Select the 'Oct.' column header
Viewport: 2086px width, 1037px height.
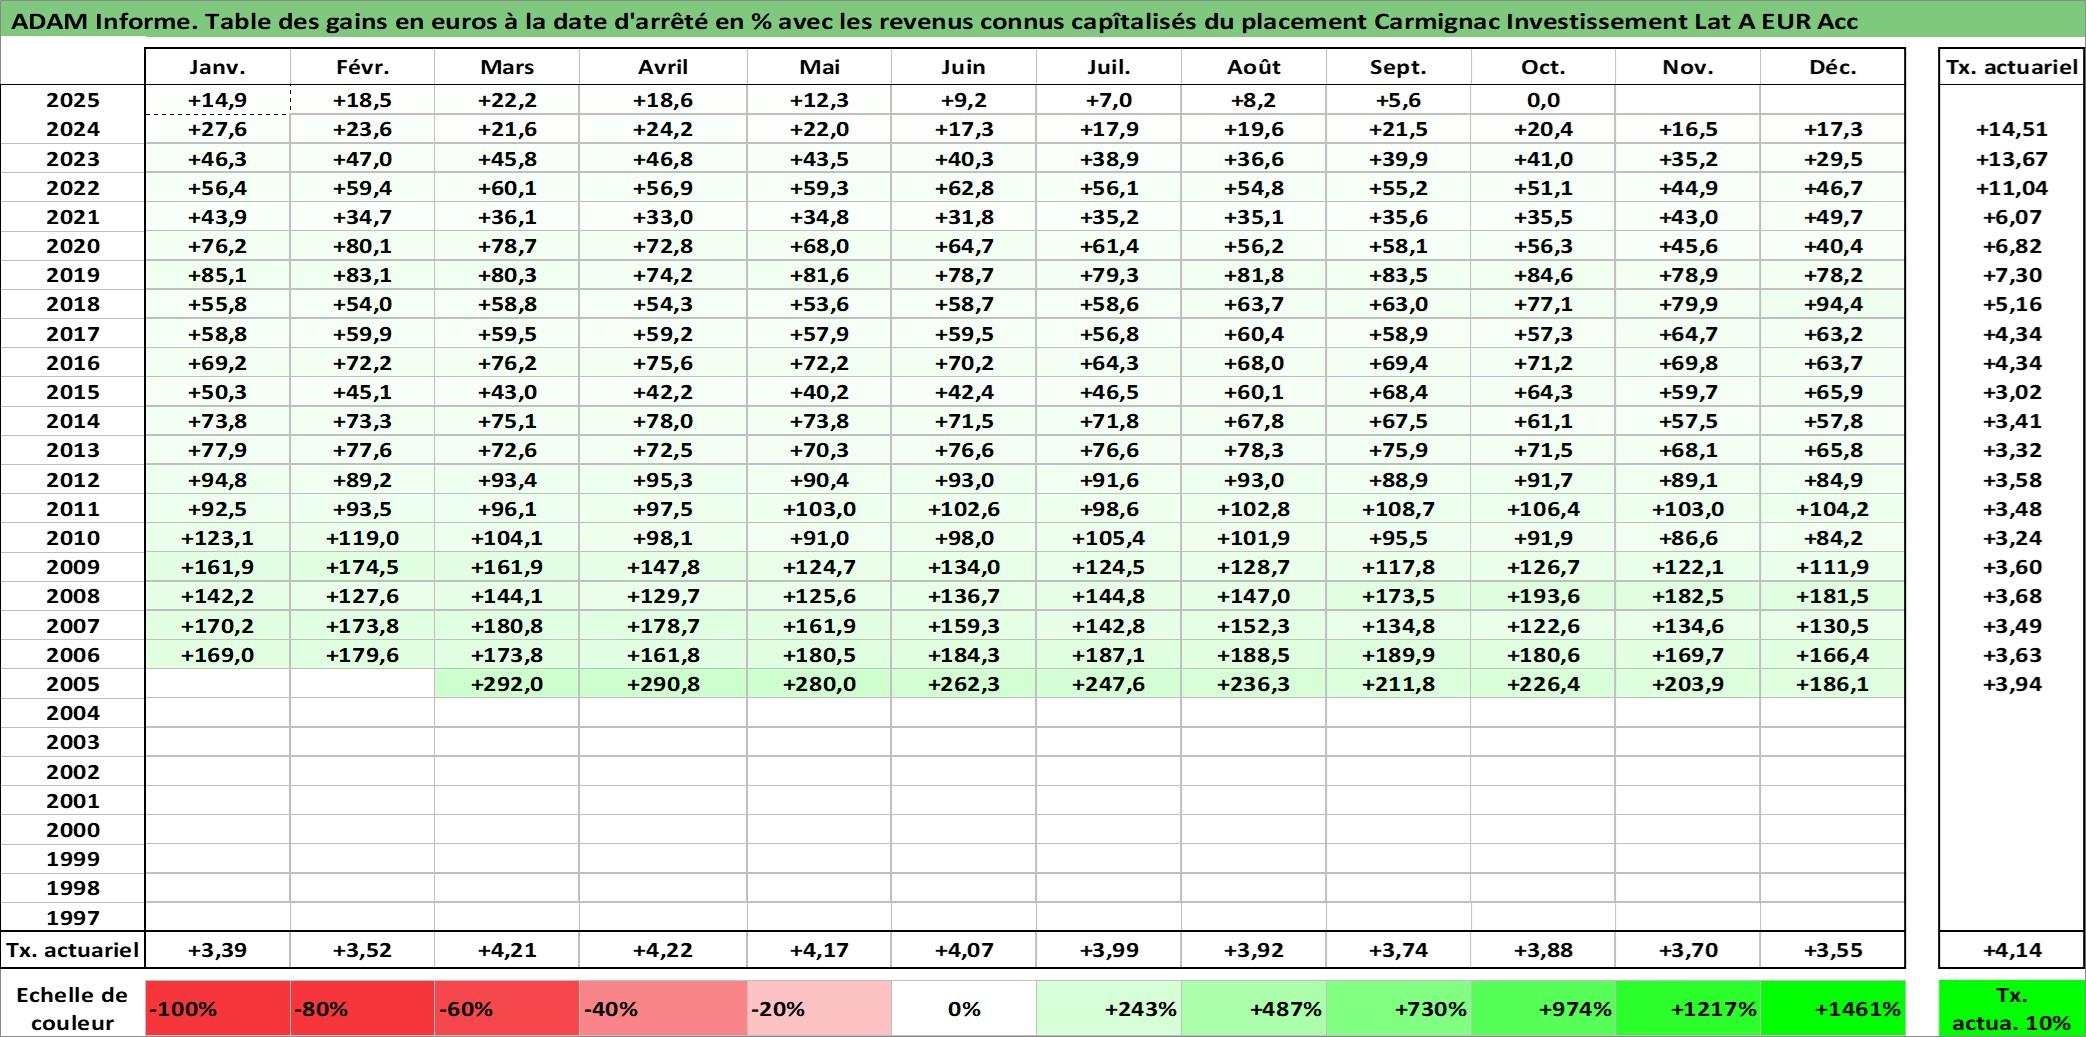pyautogui.click(x=1543, y=67)
